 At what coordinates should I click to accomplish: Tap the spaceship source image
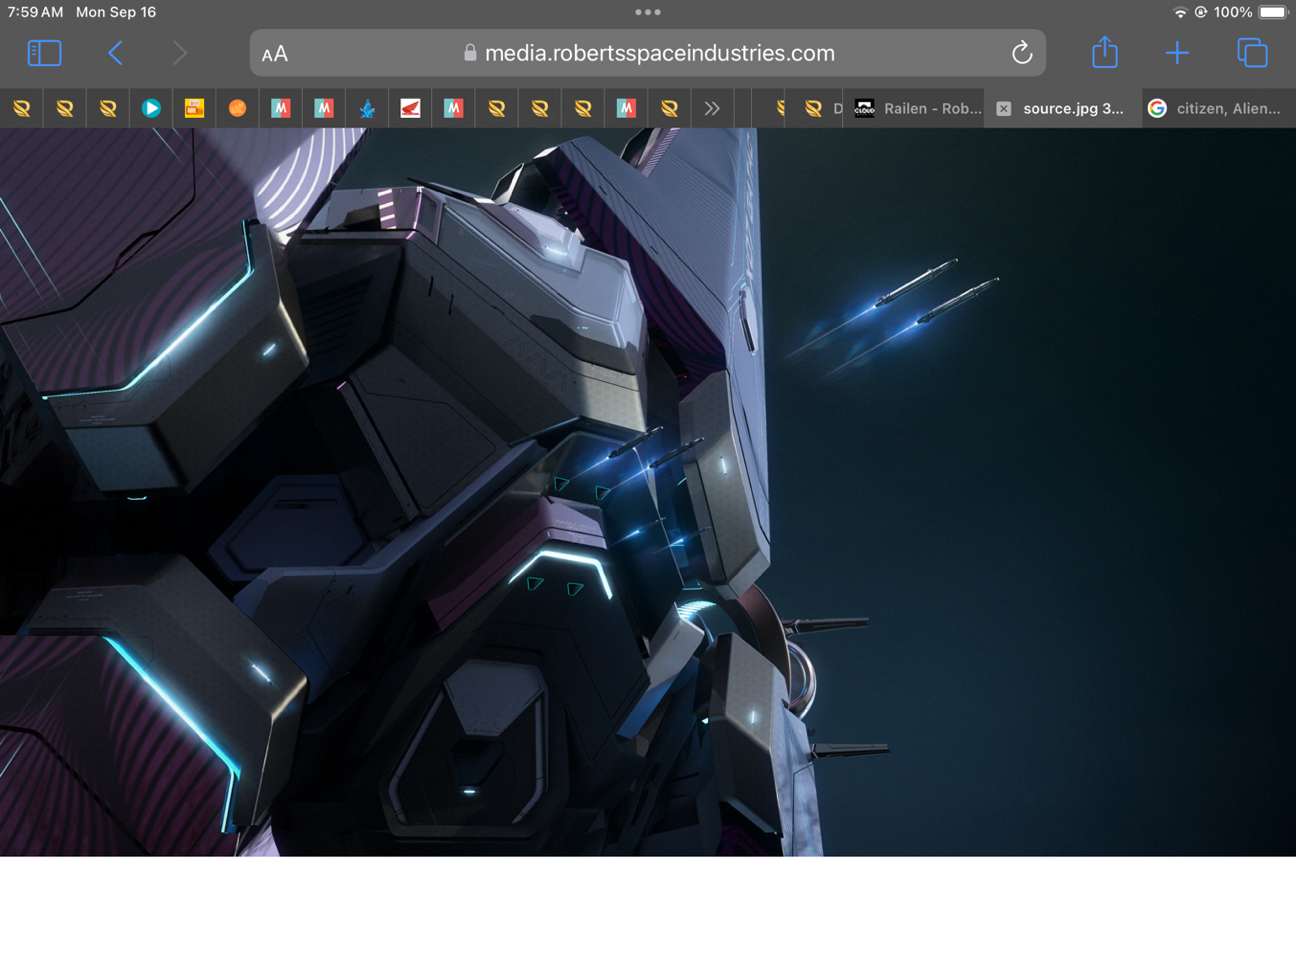pos(648,492)
